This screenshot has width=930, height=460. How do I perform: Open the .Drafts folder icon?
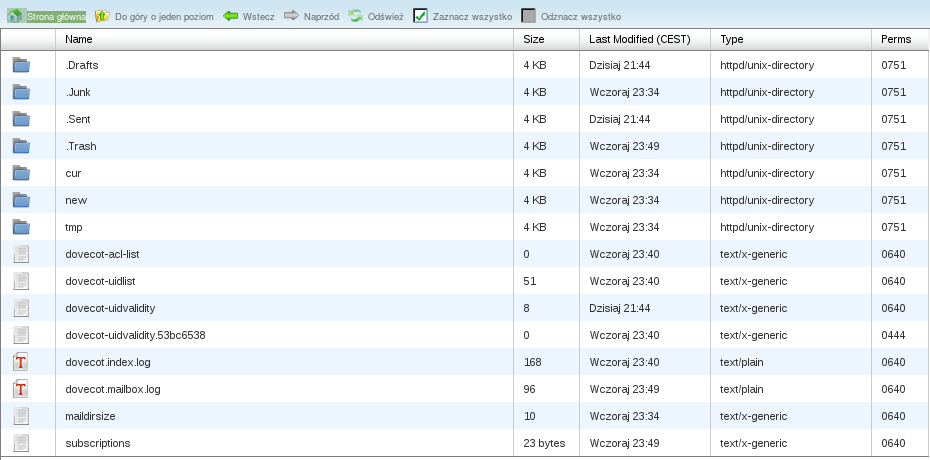[x=21, y=65]
